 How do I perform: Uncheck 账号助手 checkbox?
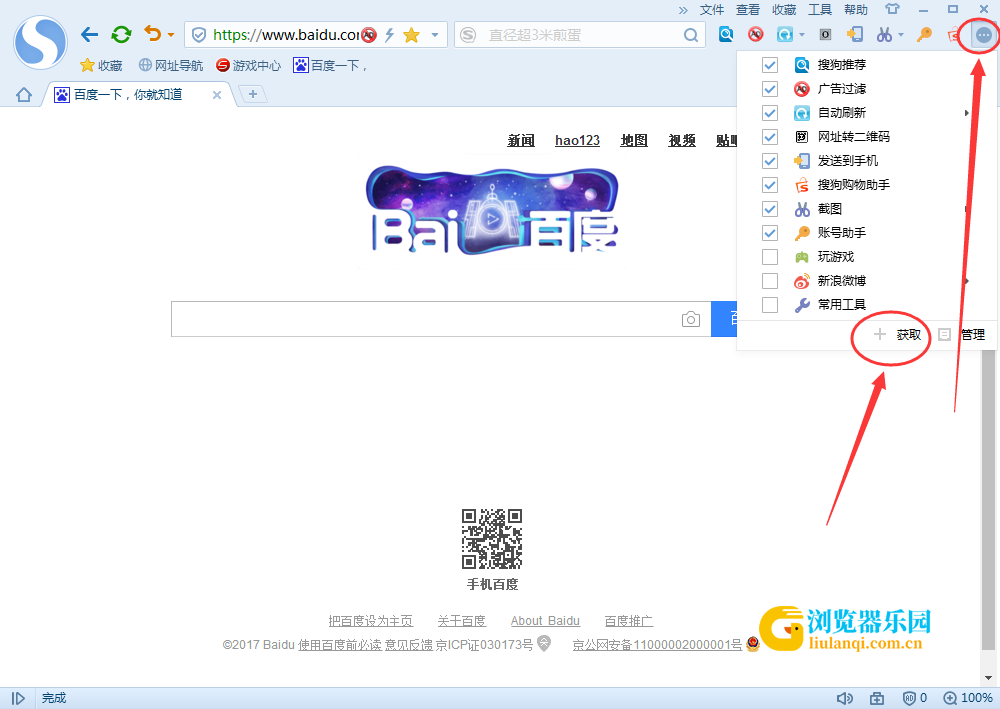coord(770,233)
